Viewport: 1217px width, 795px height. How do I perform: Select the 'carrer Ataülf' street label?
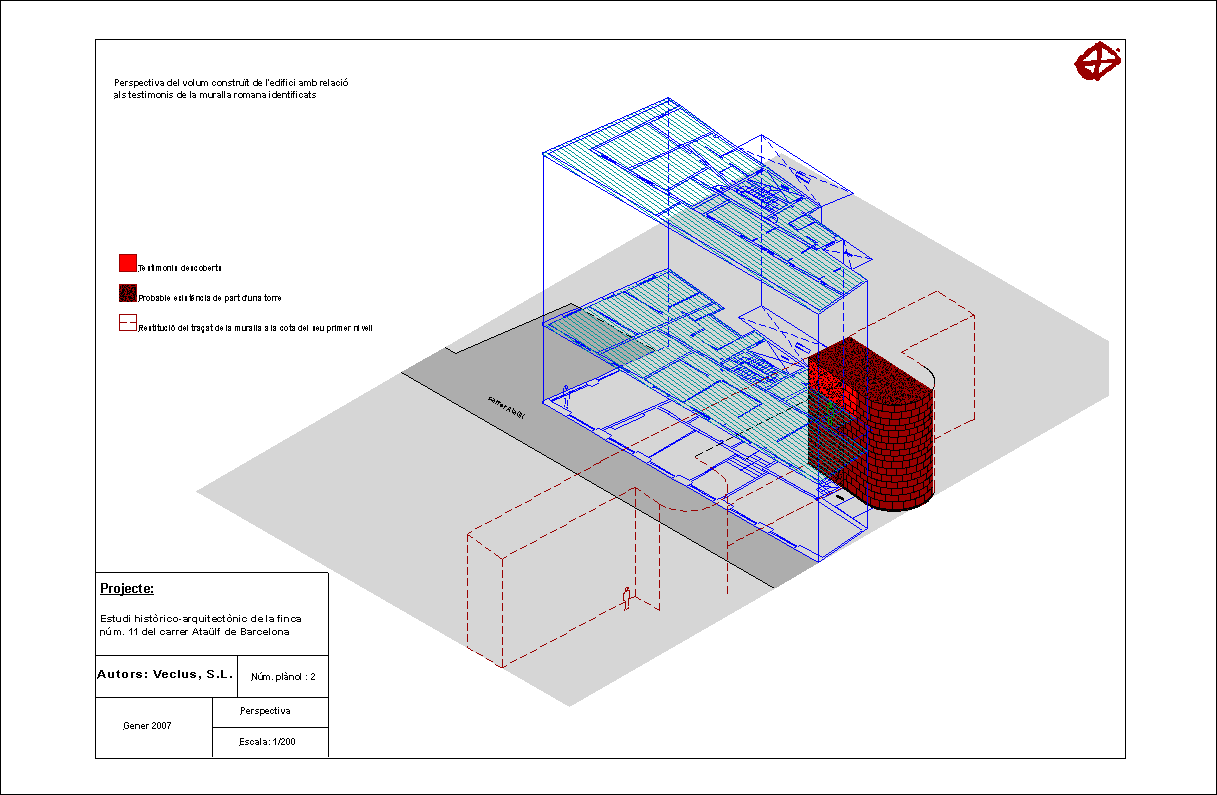[x=508, y=406]
